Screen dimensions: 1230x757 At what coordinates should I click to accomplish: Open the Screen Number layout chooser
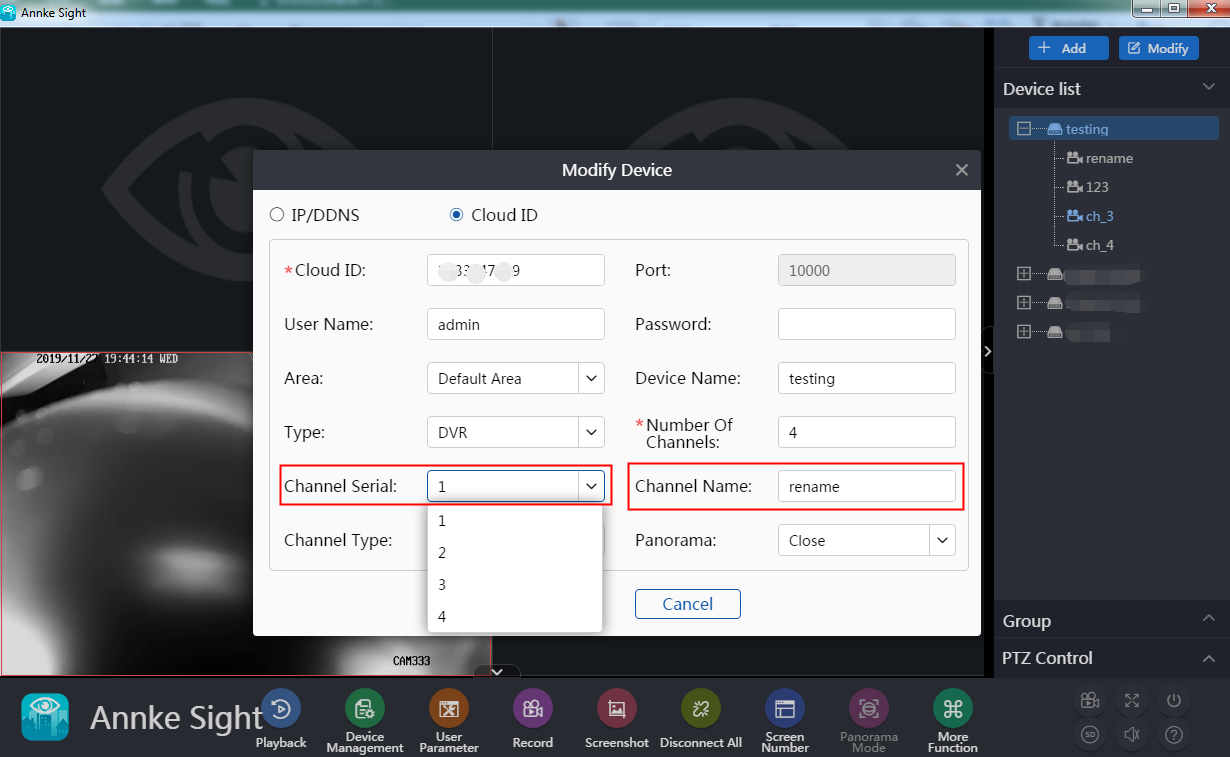(x=785, y=709)
